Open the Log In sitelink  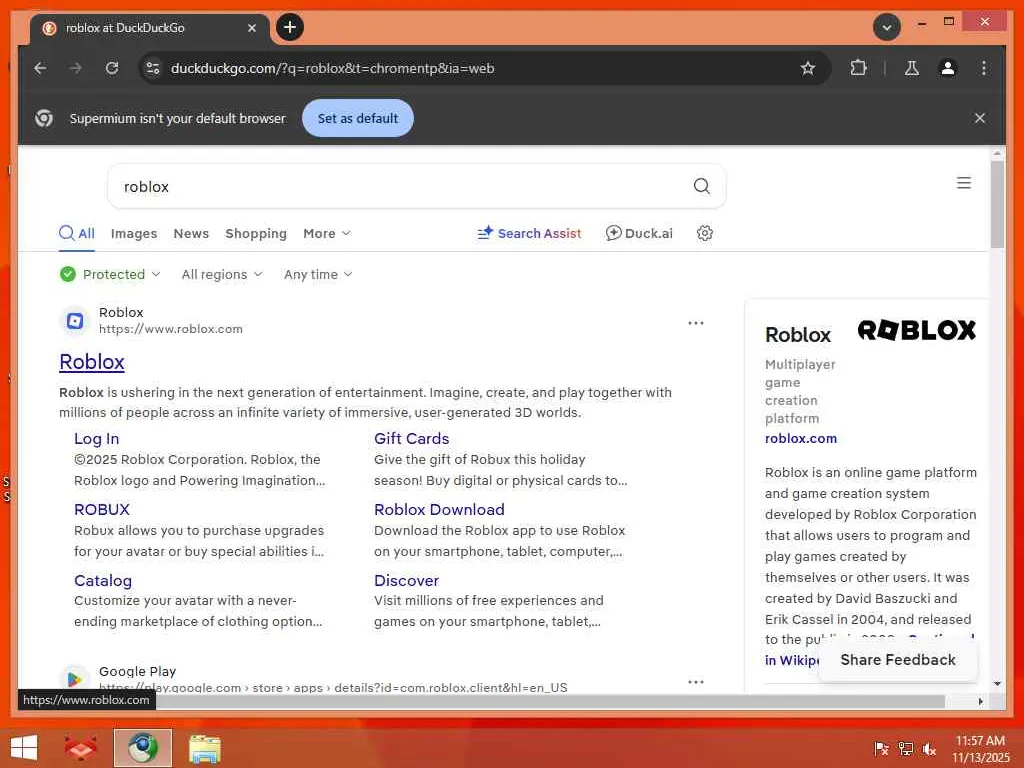(97, 438)
